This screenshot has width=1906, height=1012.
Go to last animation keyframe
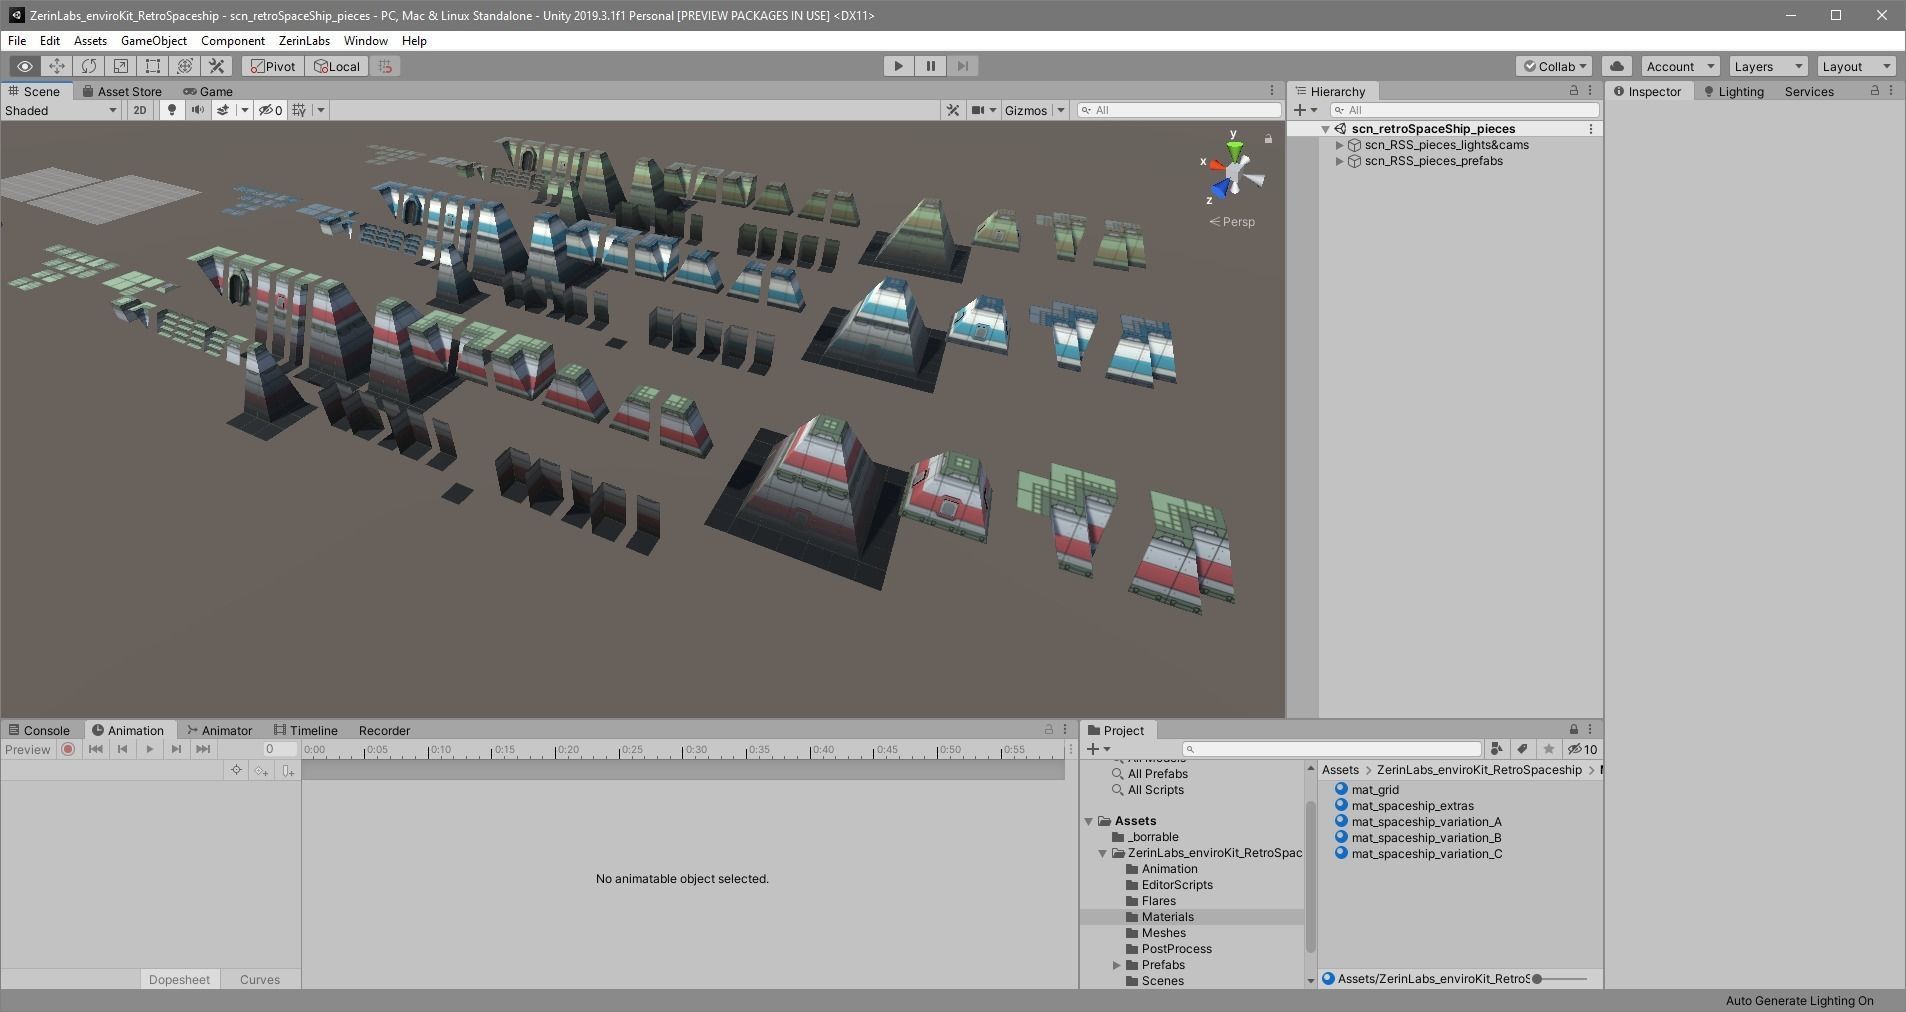203,749
